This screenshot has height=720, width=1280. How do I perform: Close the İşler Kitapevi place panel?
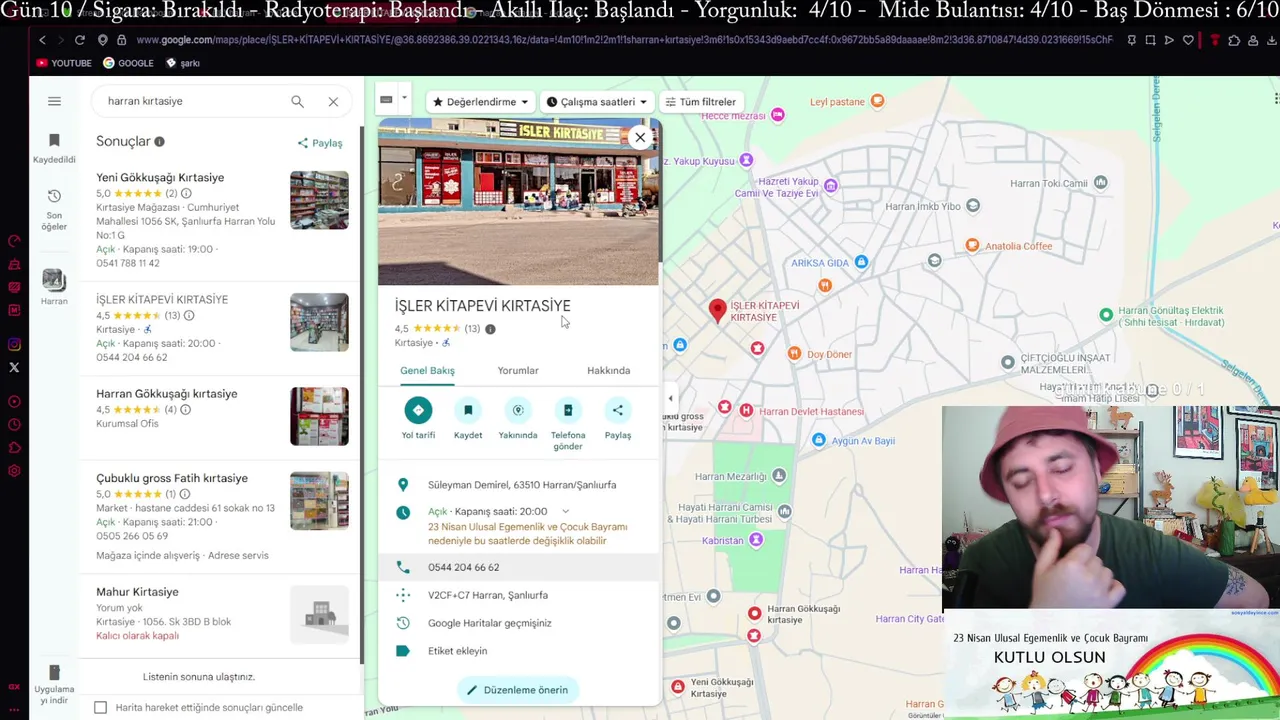click(640, 138)
